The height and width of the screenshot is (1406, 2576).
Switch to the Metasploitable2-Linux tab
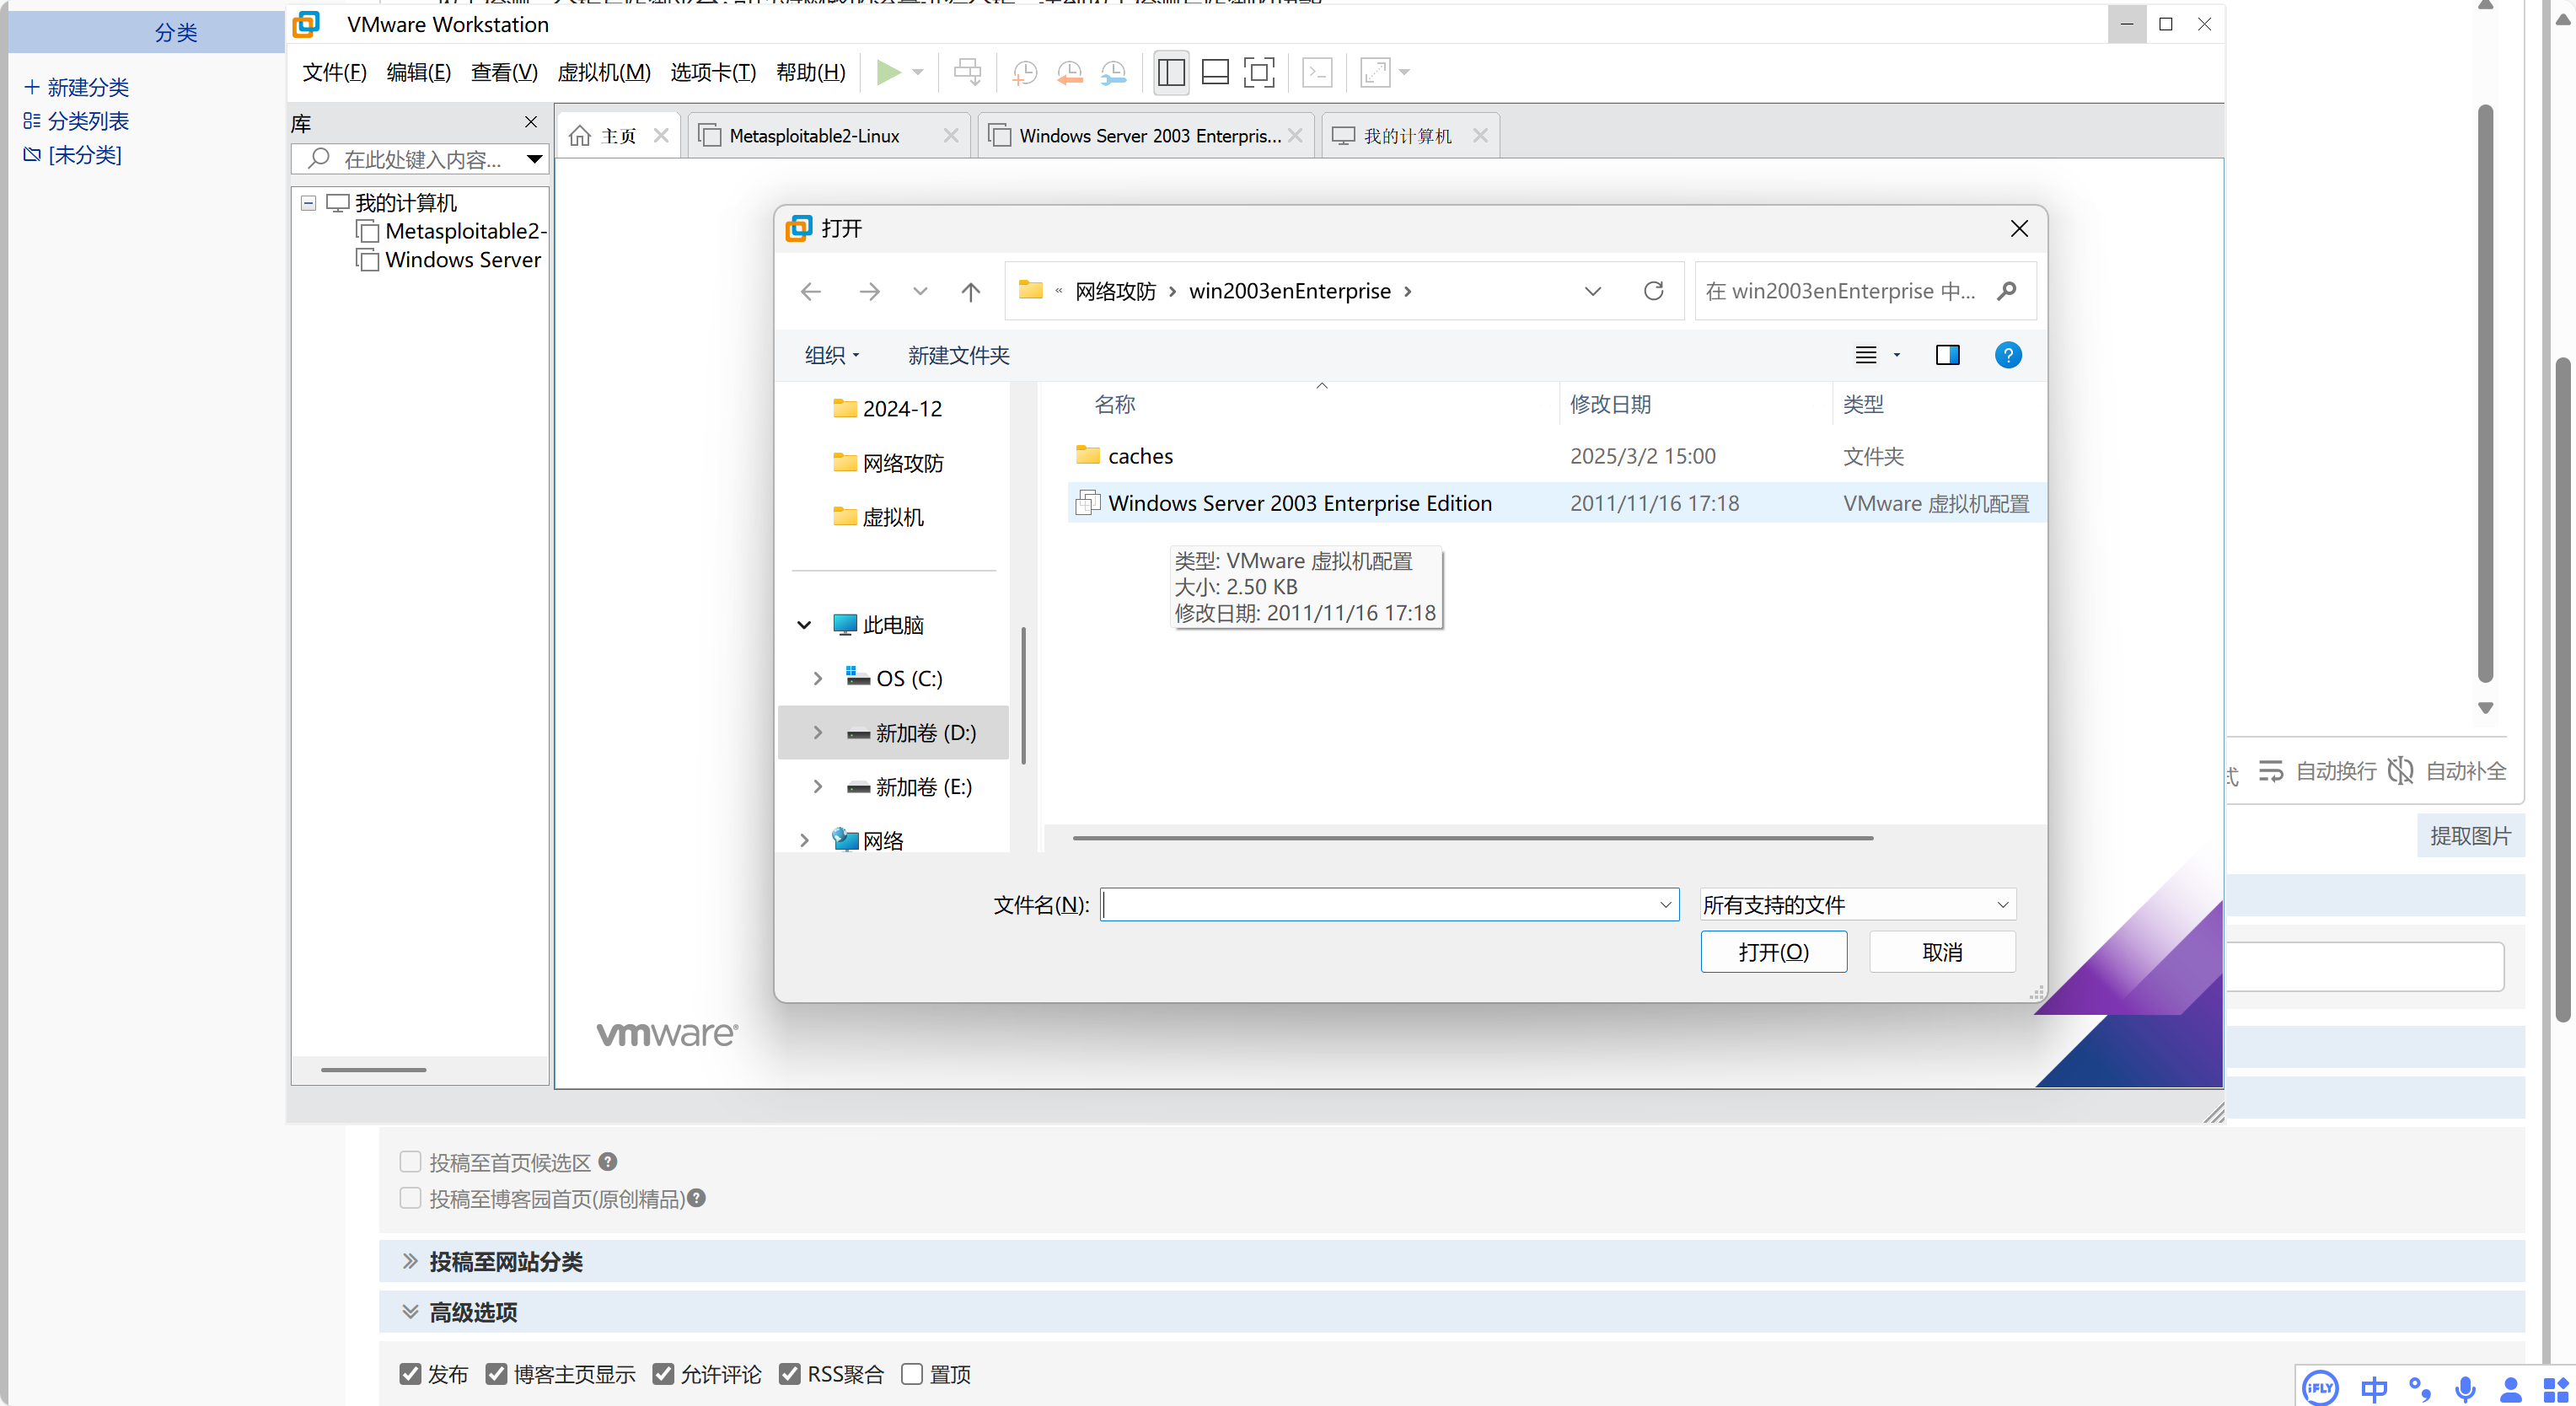click(x=814, y=136)
